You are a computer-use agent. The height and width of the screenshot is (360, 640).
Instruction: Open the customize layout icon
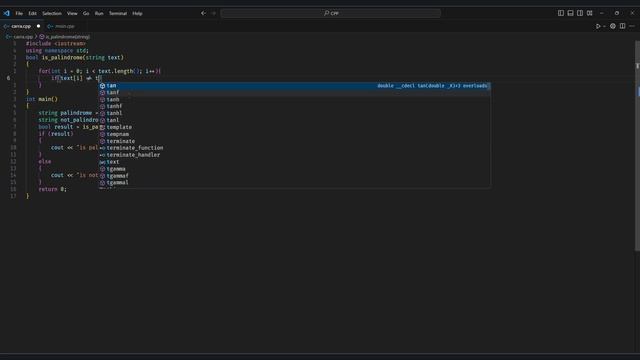[590, 13]
